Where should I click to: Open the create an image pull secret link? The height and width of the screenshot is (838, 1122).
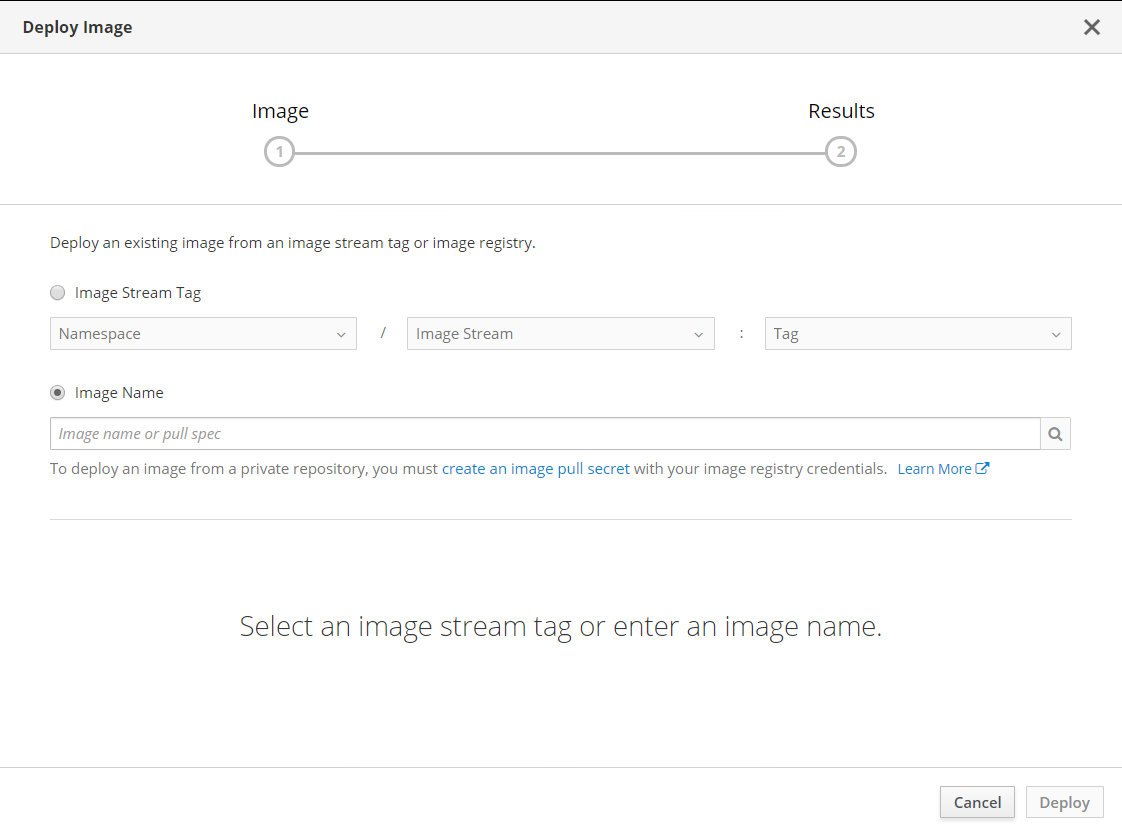click(536, 468)
